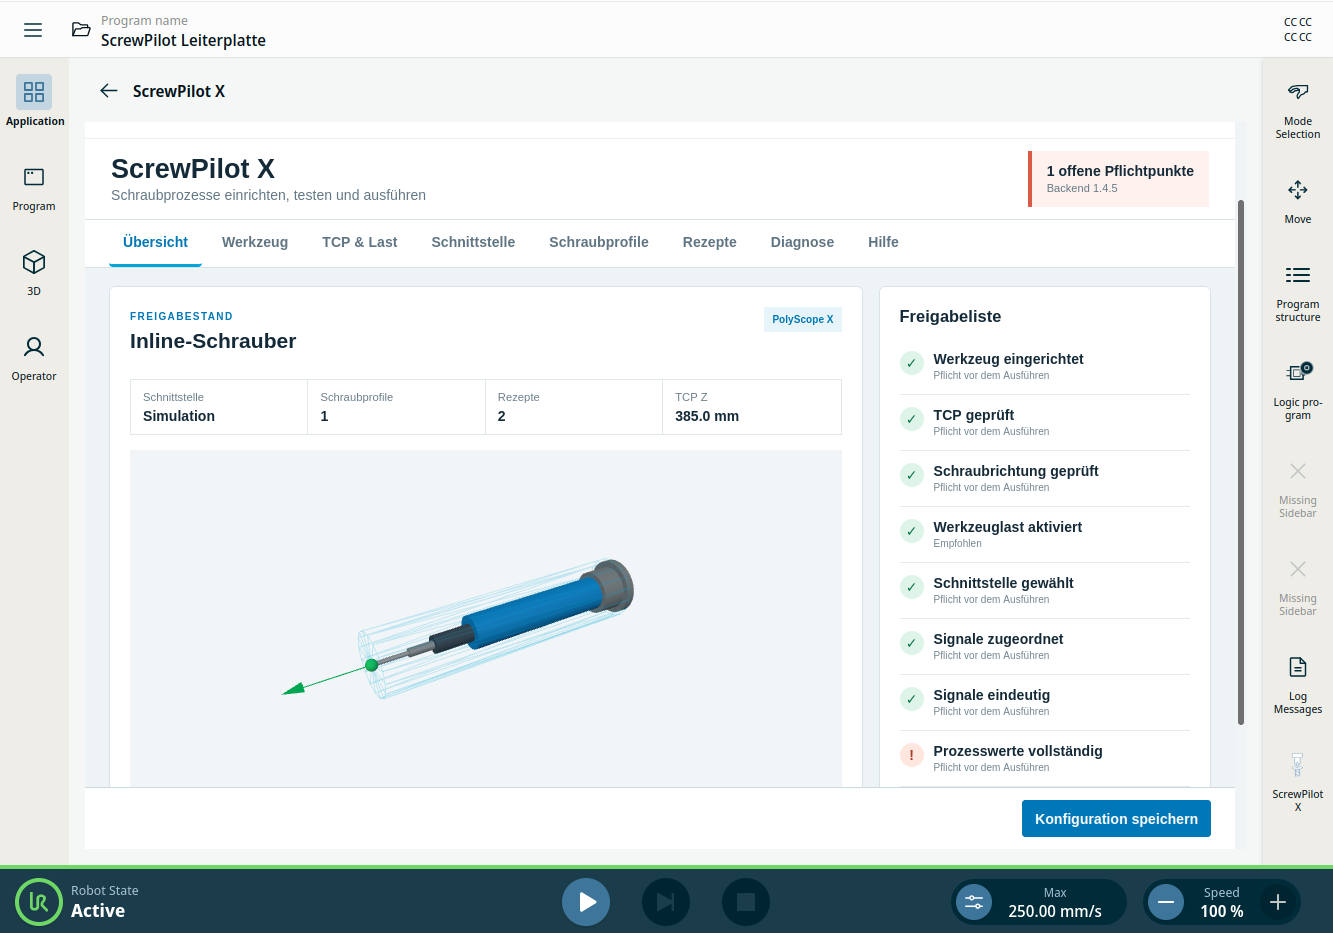
Task: Open Mode Selection sidebar
Action: tap(1298, 110)
